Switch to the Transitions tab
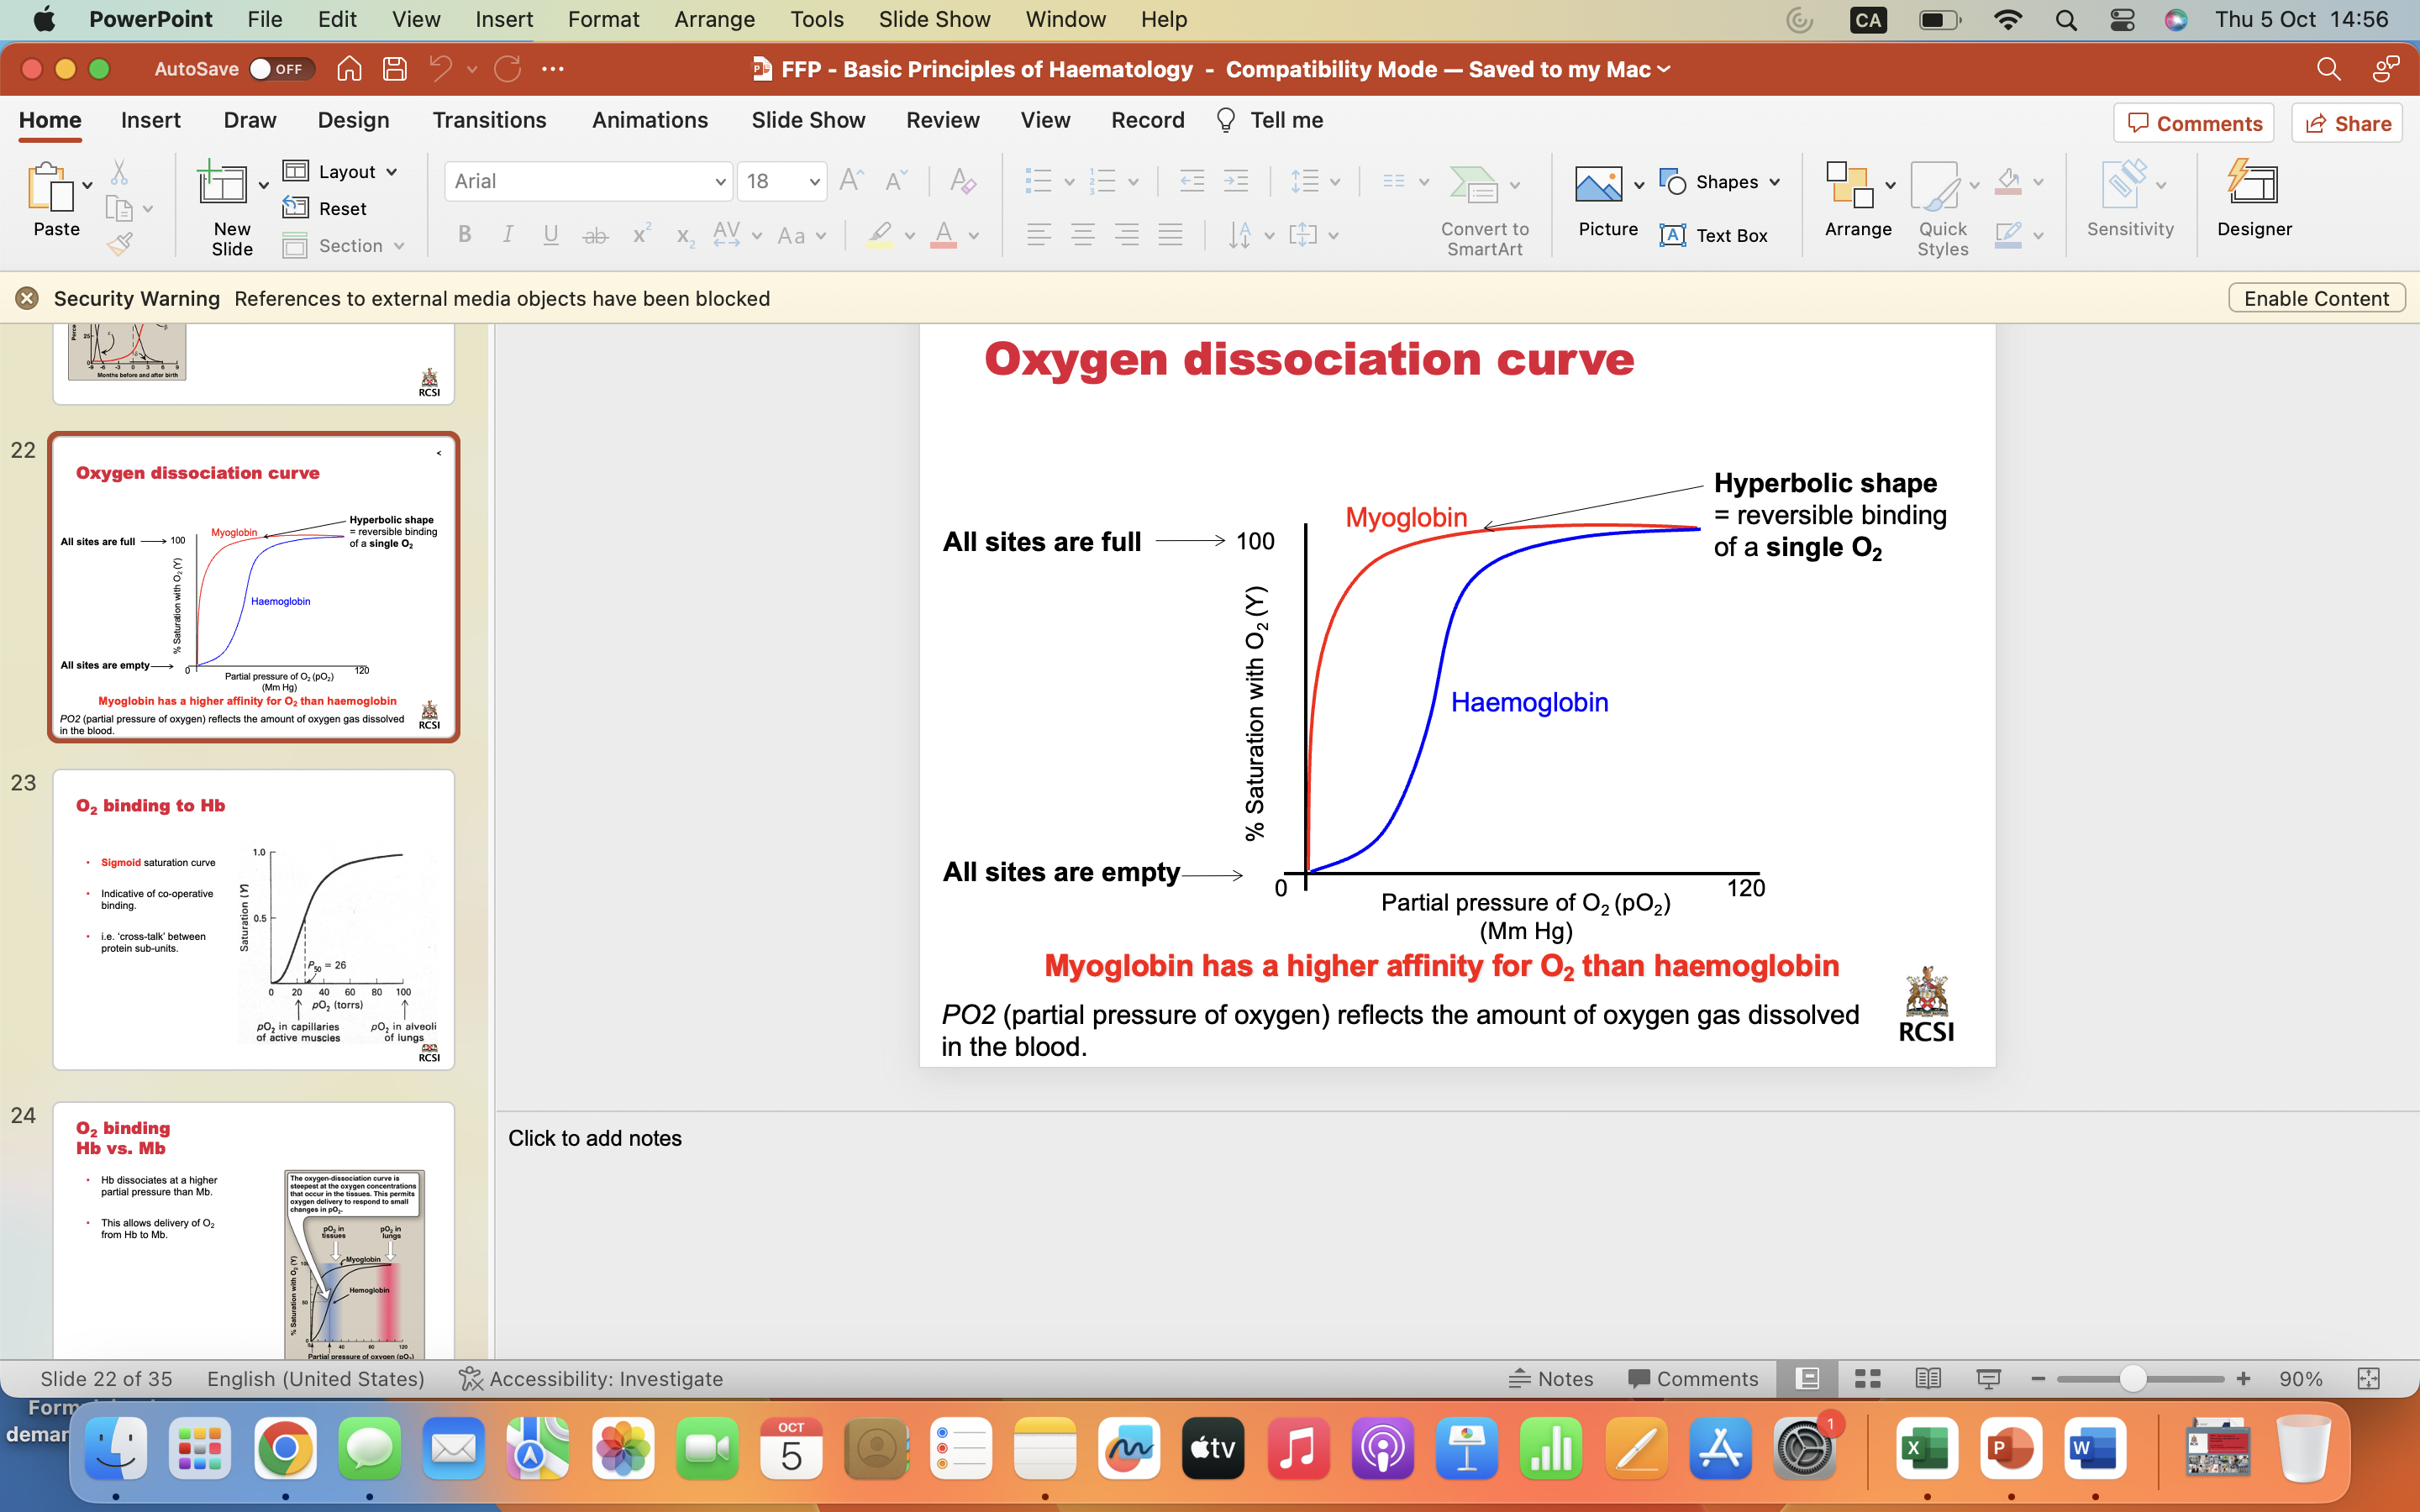Viewport: 2420px width, 1512px height. point(489,120)
